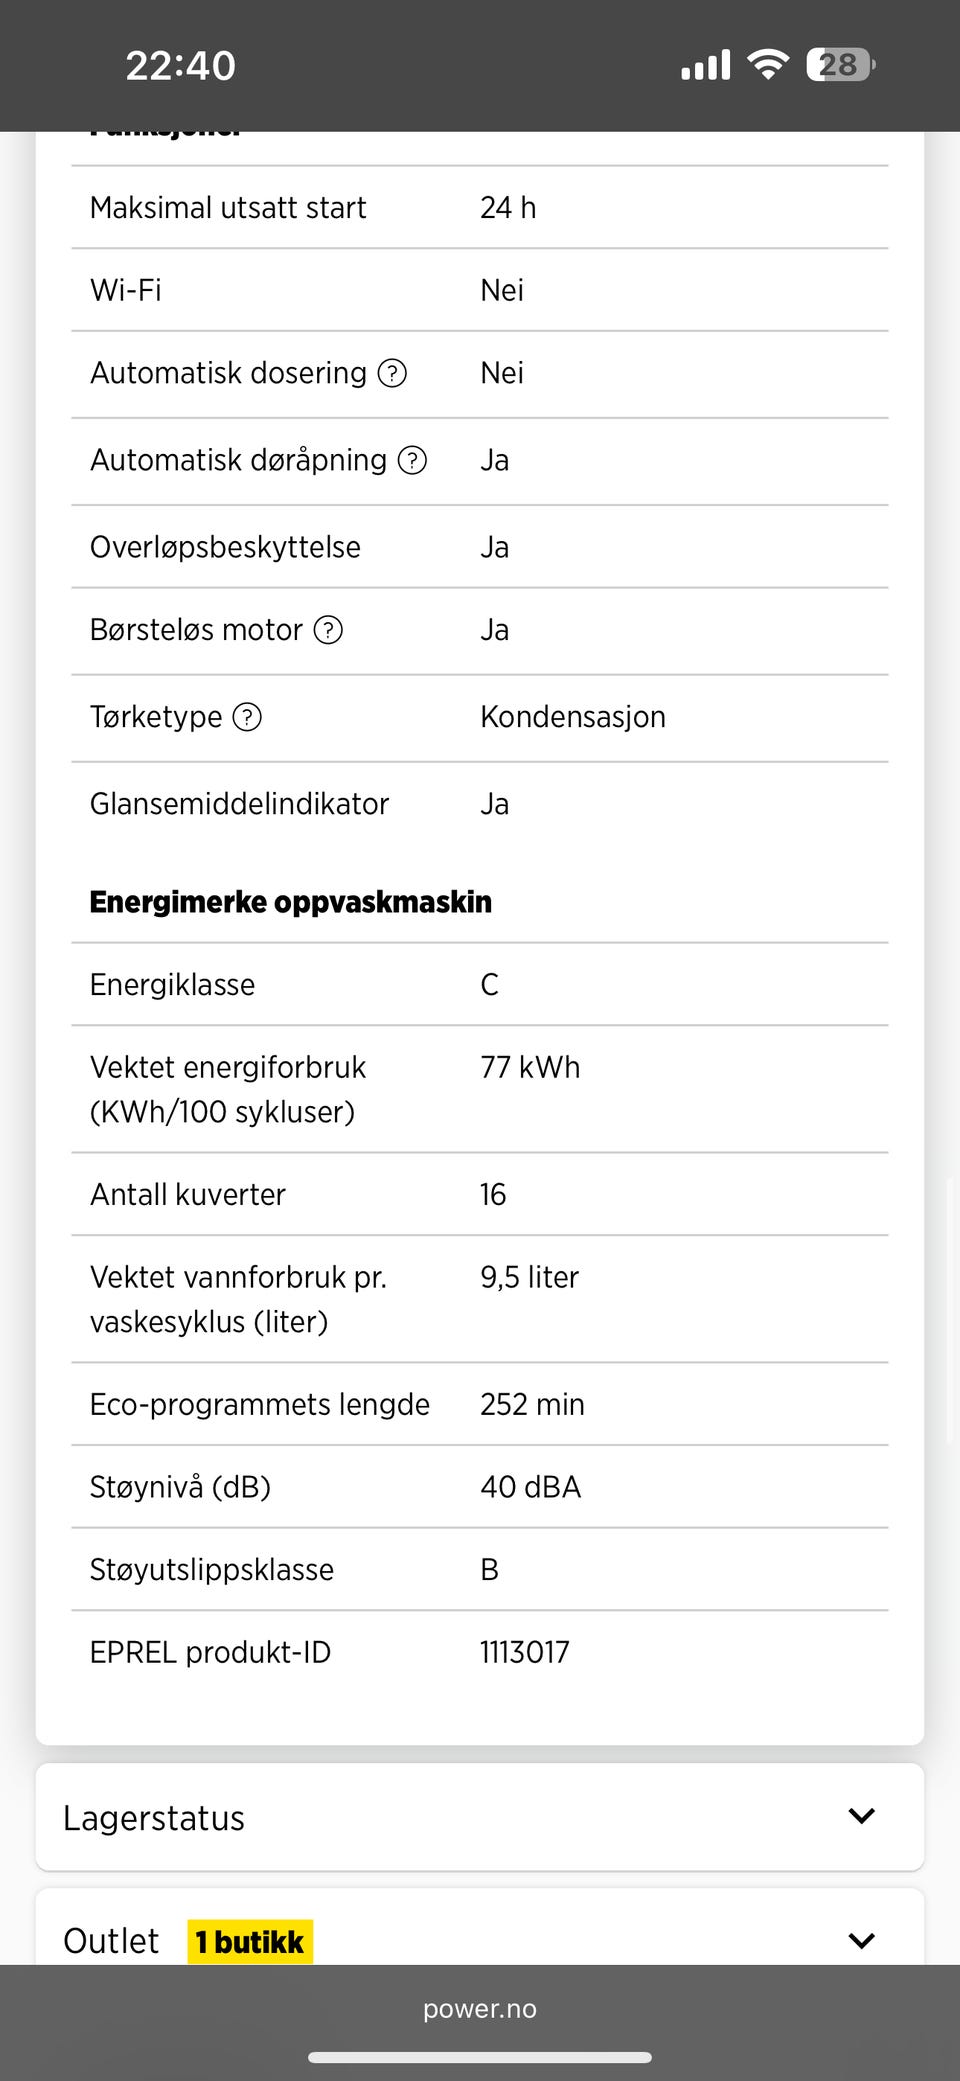
Task: Tap the battery indicator showing 28
Action: pyautogui.click(x=840, y=65)
